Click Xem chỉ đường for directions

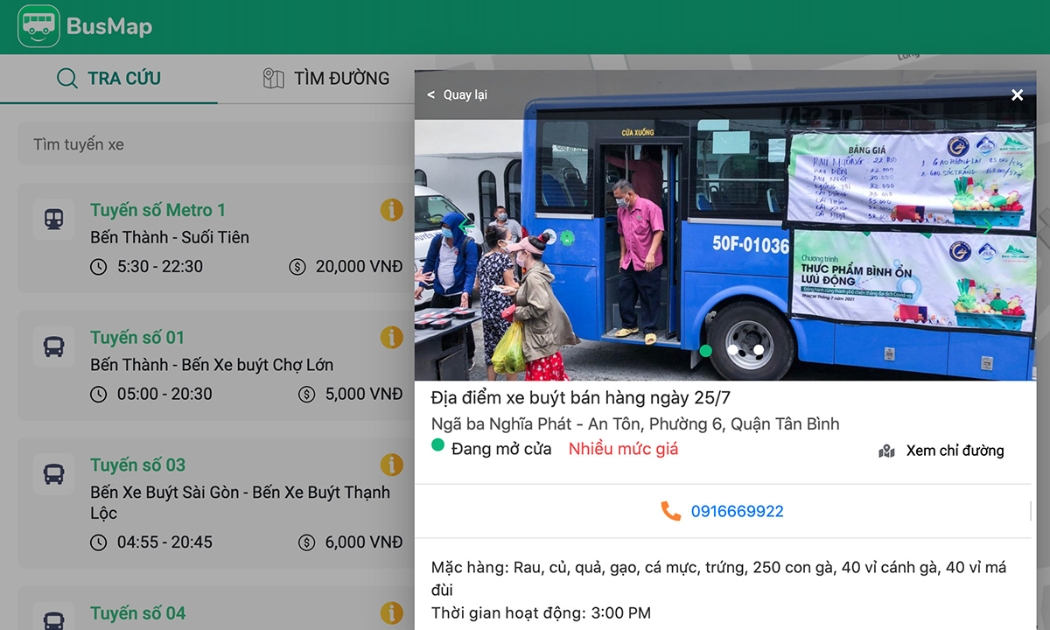click(x=941, y=451)
